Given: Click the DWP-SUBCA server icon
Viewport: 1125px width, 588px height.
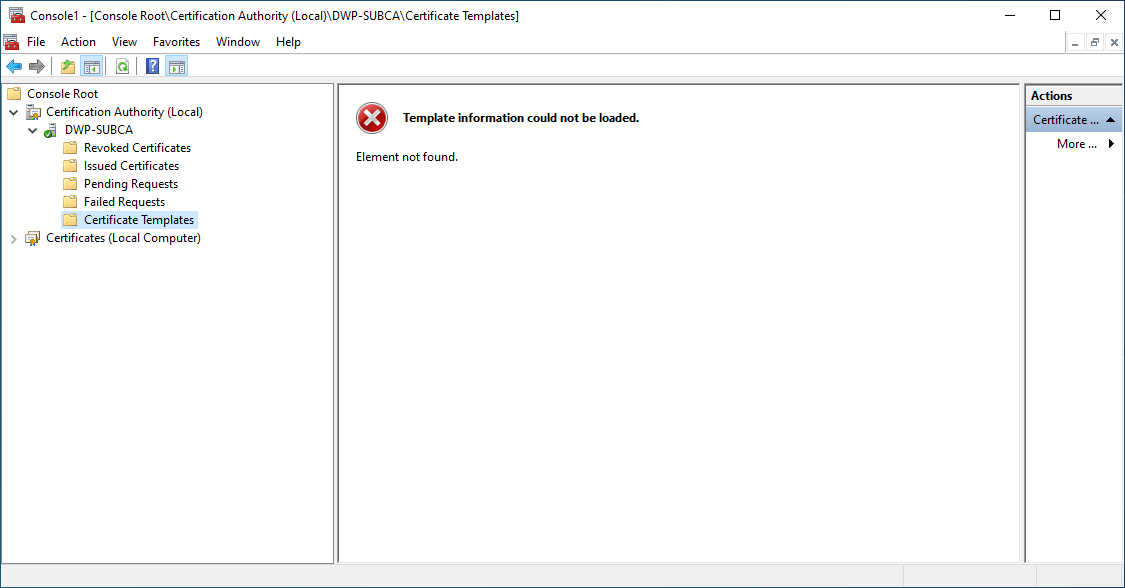Looking at the screenshot, I should coord(50,130).
